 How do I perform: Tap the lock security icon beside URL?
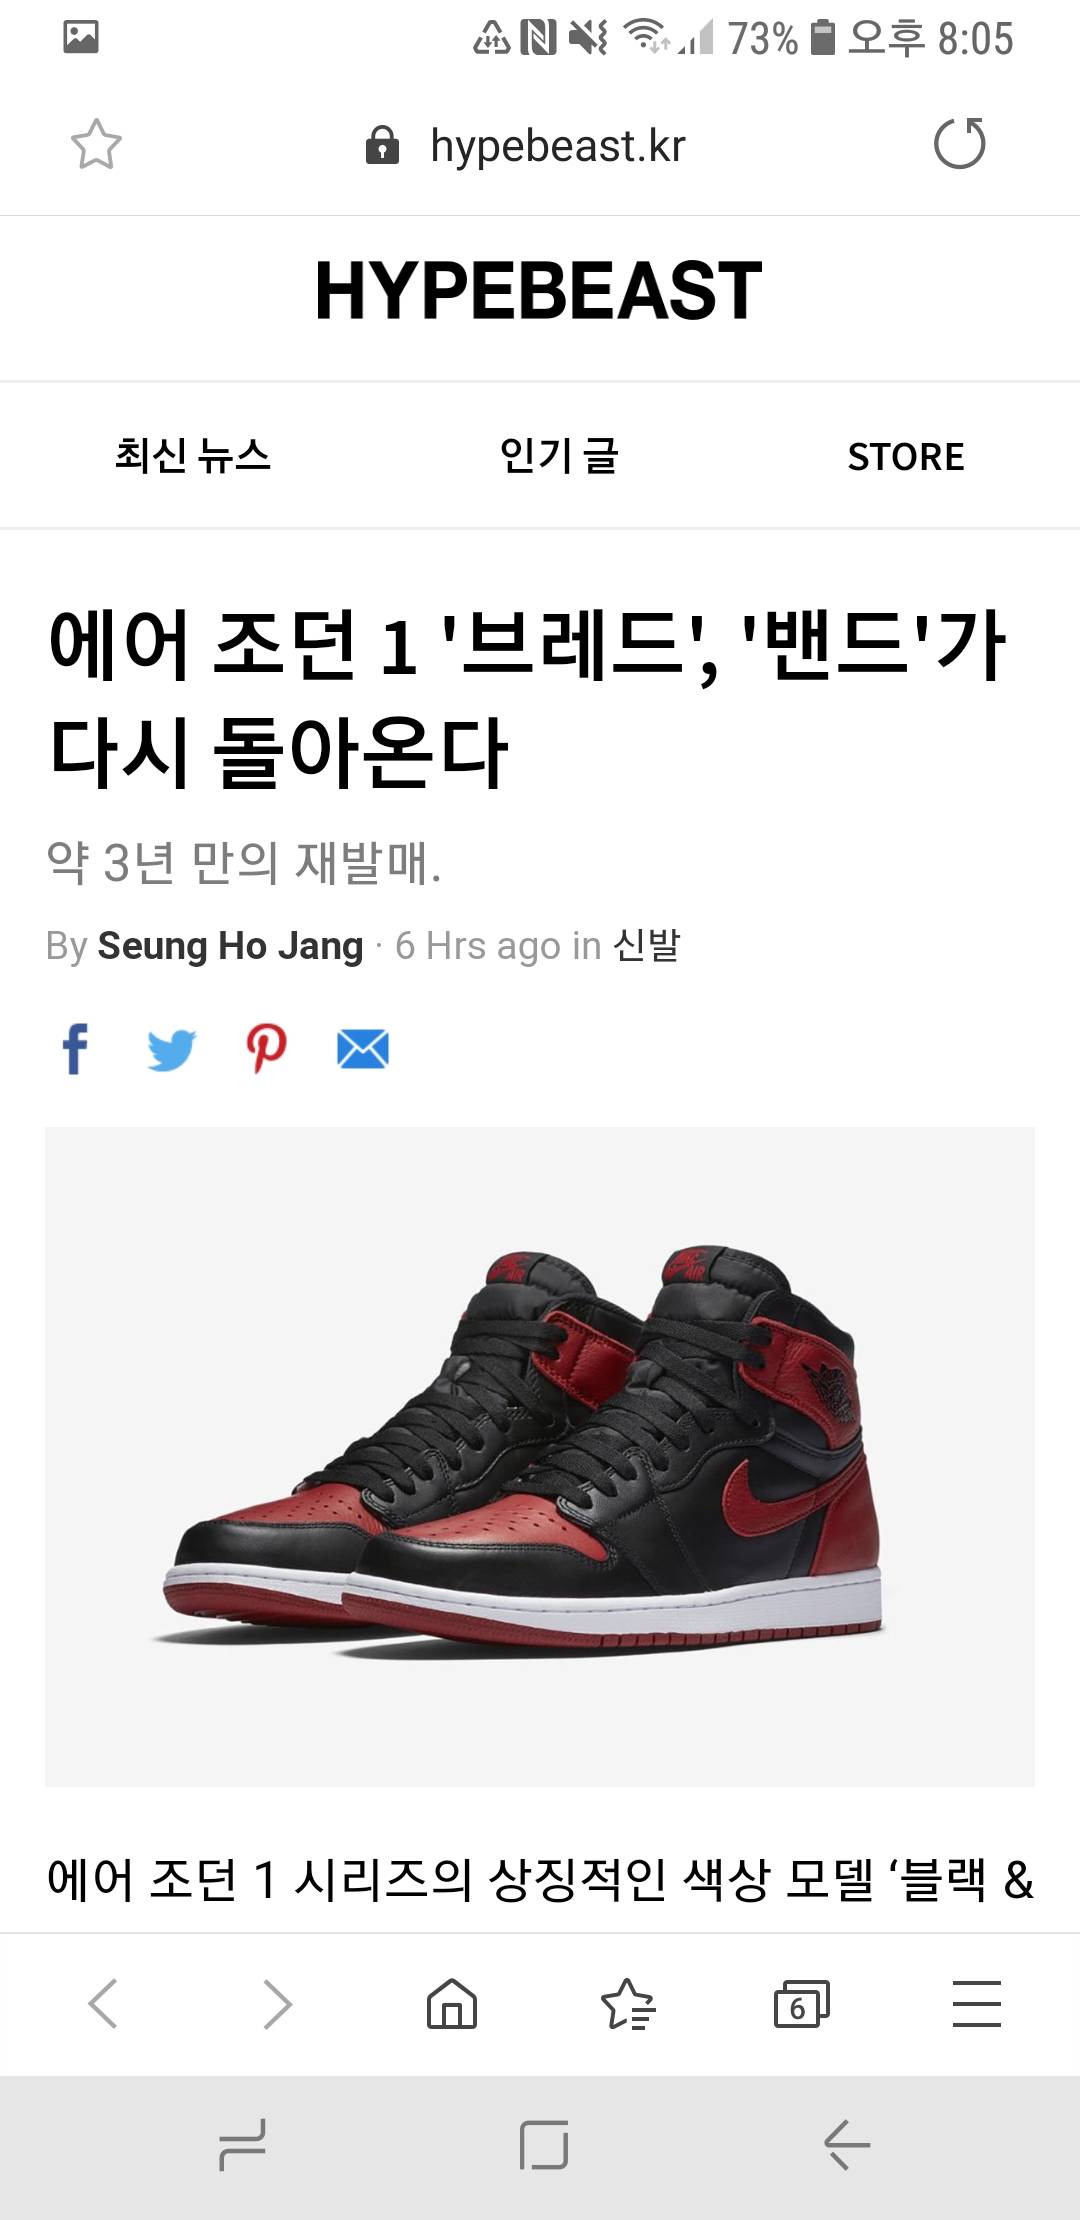382,145
